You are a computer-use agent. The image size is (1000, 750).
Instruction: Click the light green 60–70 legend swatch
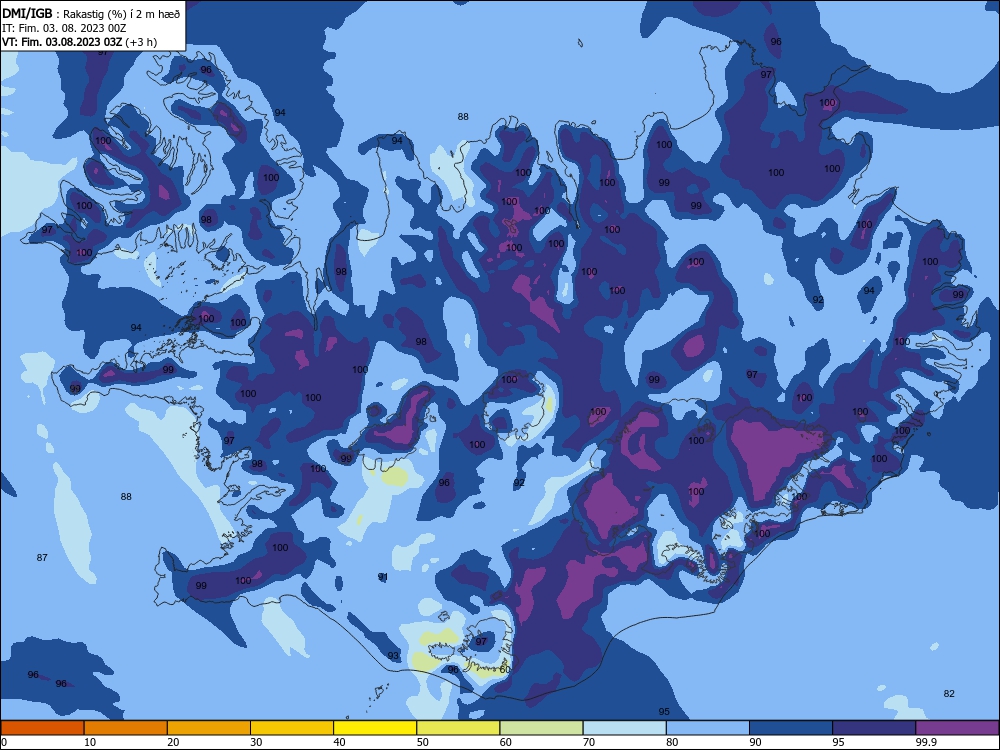tap(541, 728)
